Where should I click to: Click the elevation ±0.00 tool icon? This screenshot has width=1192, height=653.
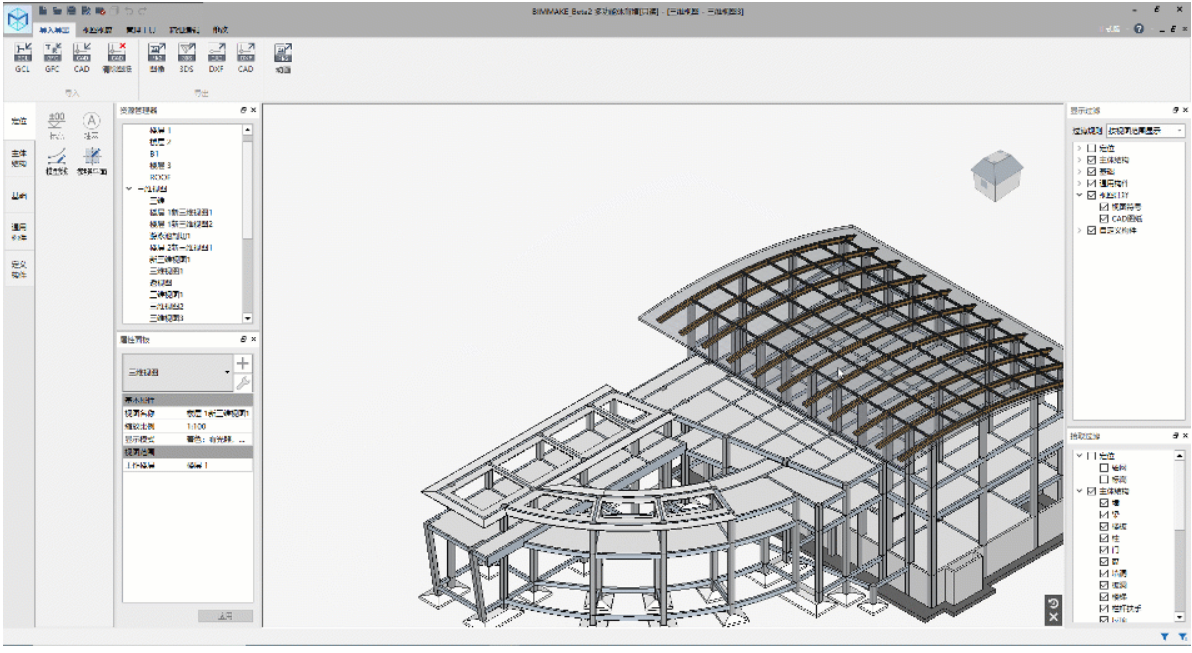[57, 123]
